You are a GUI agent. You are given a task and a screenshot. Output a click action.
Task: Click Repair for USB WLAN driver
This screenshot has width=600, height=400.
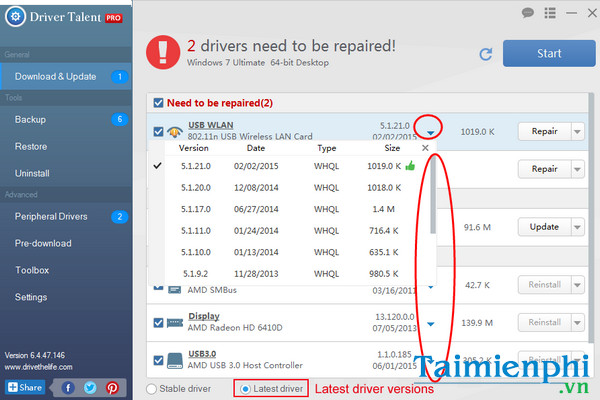pyautogui.click(x=545, y=132)
